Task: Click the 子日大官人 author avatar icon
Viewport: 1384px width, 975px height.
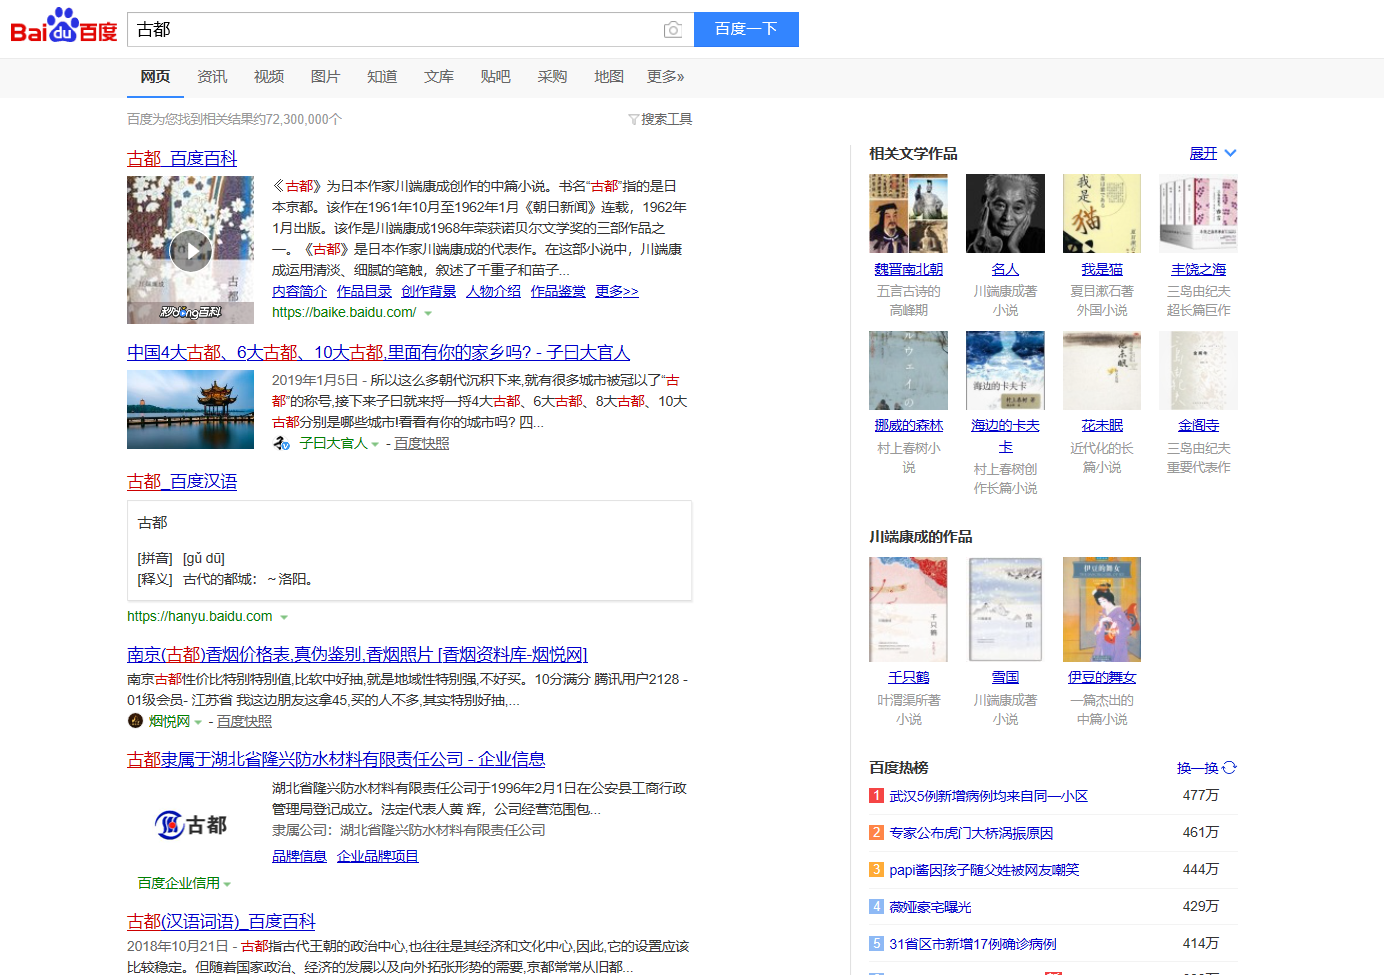Action: point(282,443)
